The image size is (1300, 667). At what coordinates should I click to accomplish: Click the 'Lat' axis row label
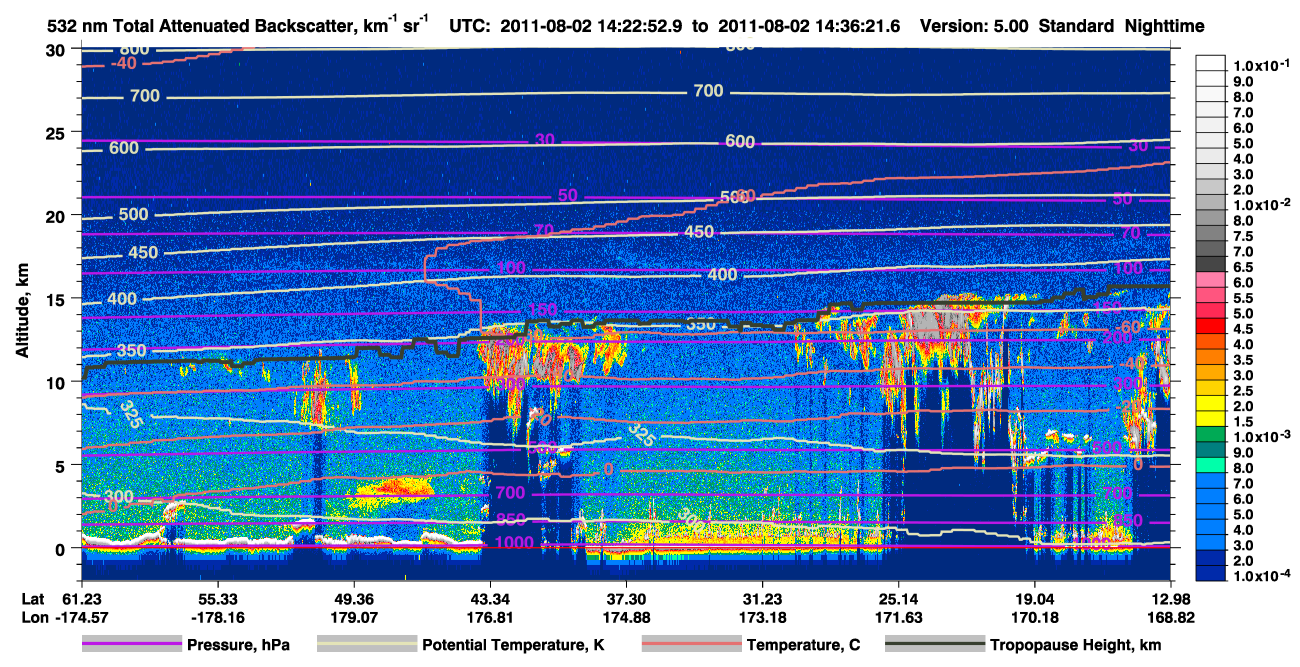pyautogui.click(x=32, y=598)
